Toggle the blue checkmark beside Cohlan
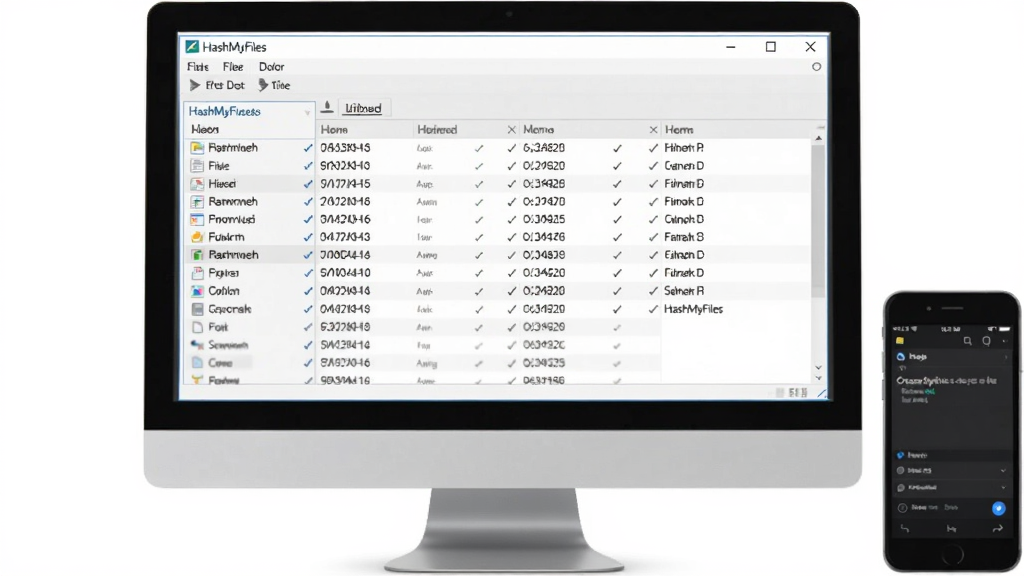 308,291
